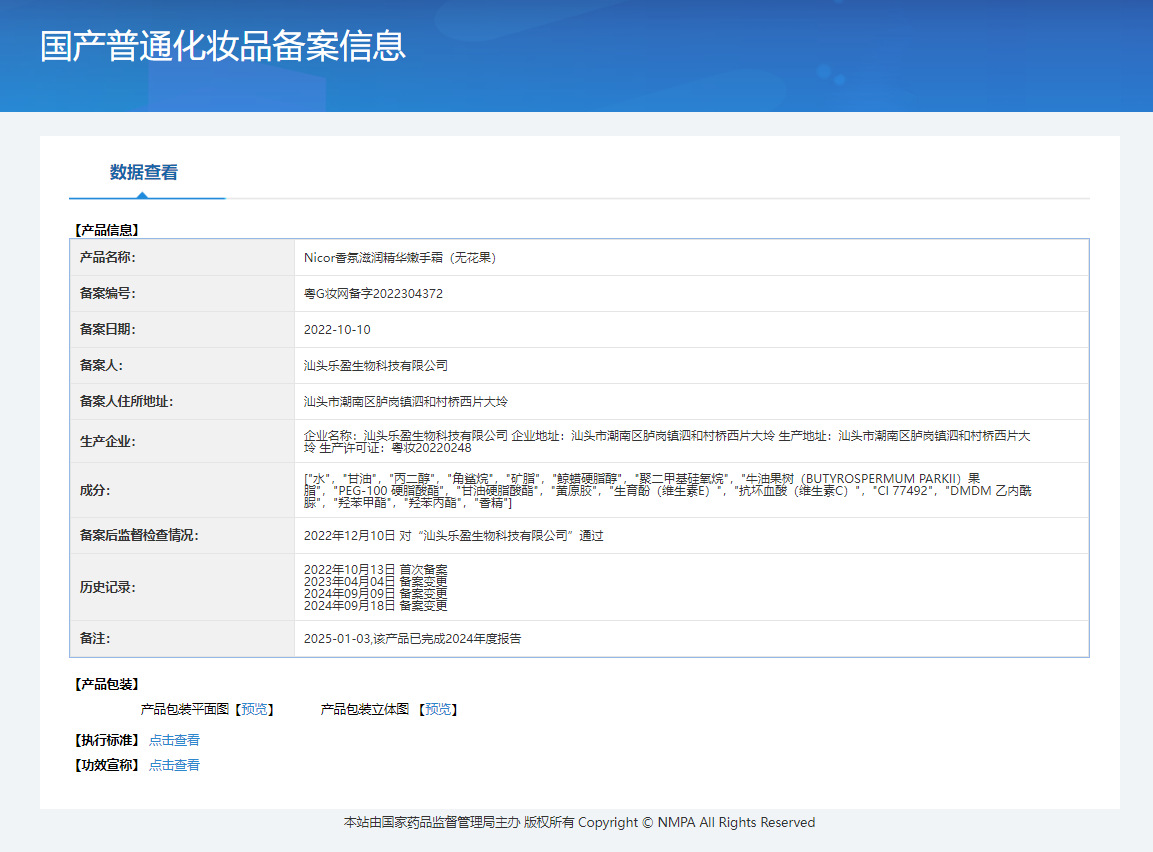Click history entry 2022年10月13日 首次备案

[376, 570]
